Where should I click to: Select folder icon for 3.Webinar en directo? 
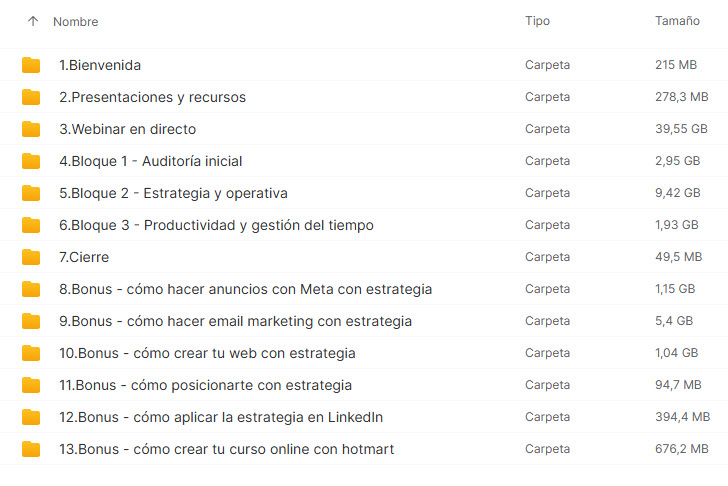pyautogui.click(x=31, y=129)
